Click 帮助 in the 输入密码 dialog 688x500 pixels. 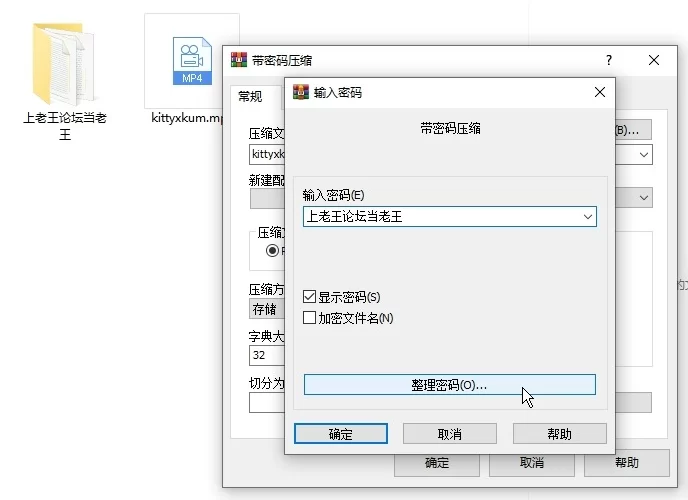[x=559, y=434]
